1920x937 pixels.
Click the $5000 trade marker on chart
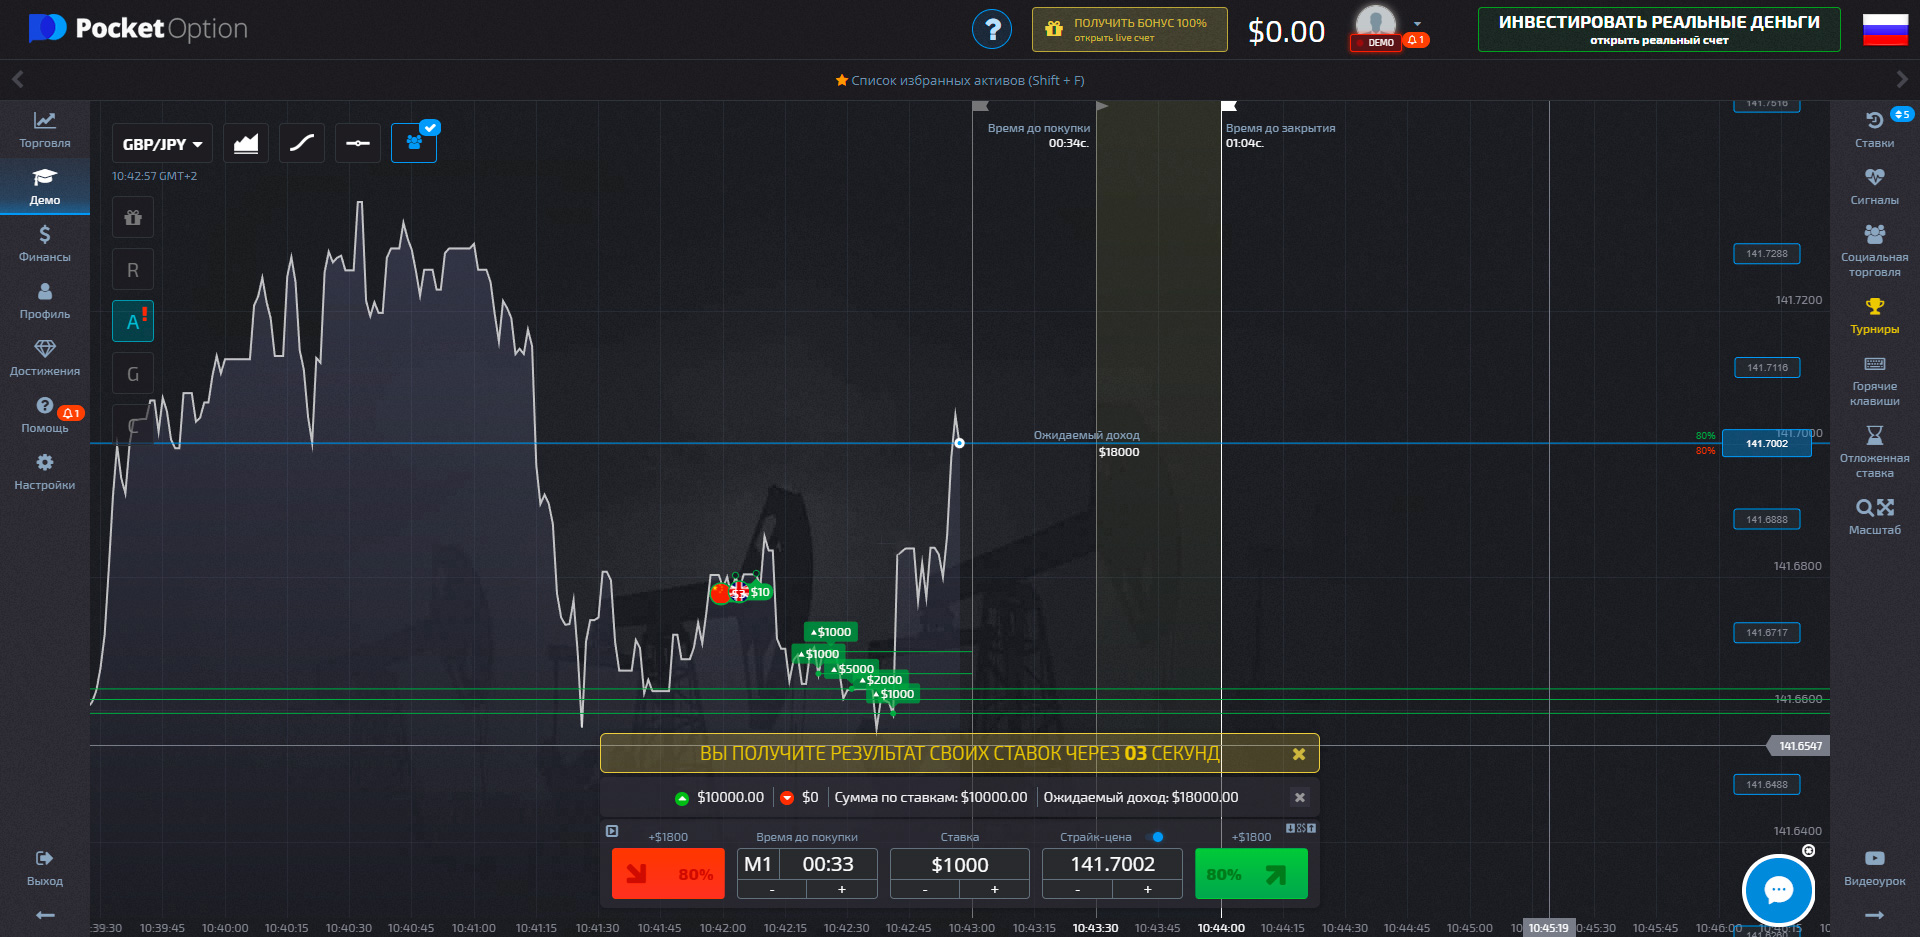[x=853, y=669]
